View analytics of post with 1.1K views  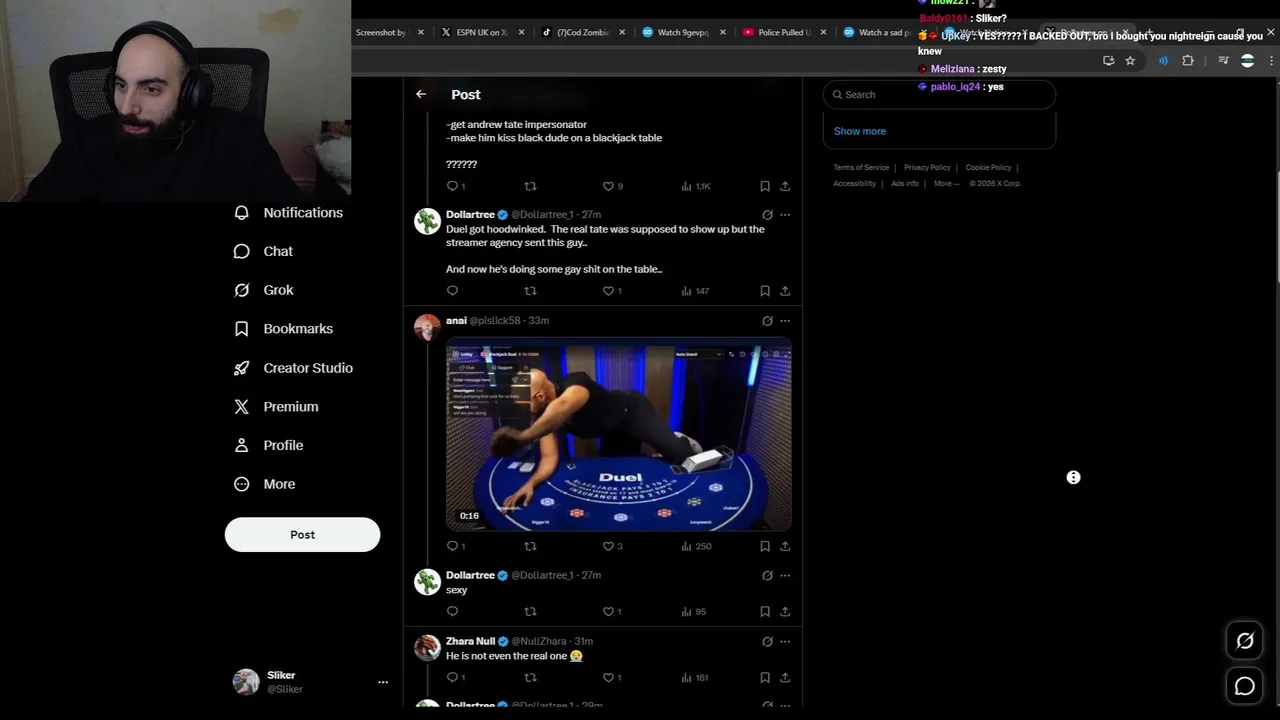coord(695,186)
